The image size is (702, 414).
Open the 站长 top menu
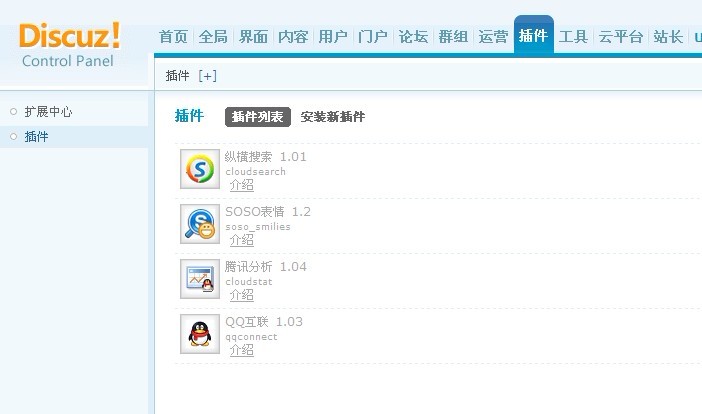(x=668, y=37)
